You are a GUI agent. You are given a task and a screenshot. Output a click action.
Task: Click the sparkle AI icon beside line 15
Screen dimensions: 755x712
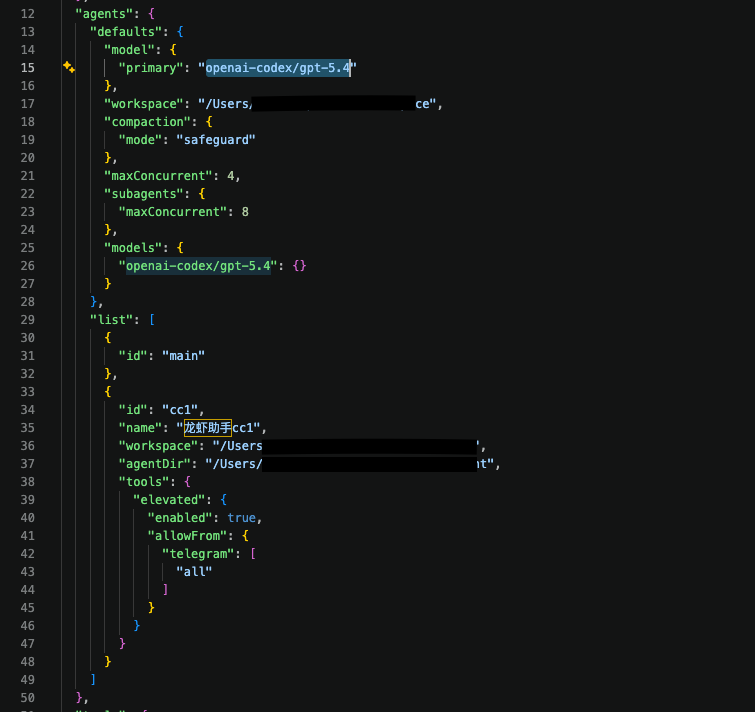69,67
